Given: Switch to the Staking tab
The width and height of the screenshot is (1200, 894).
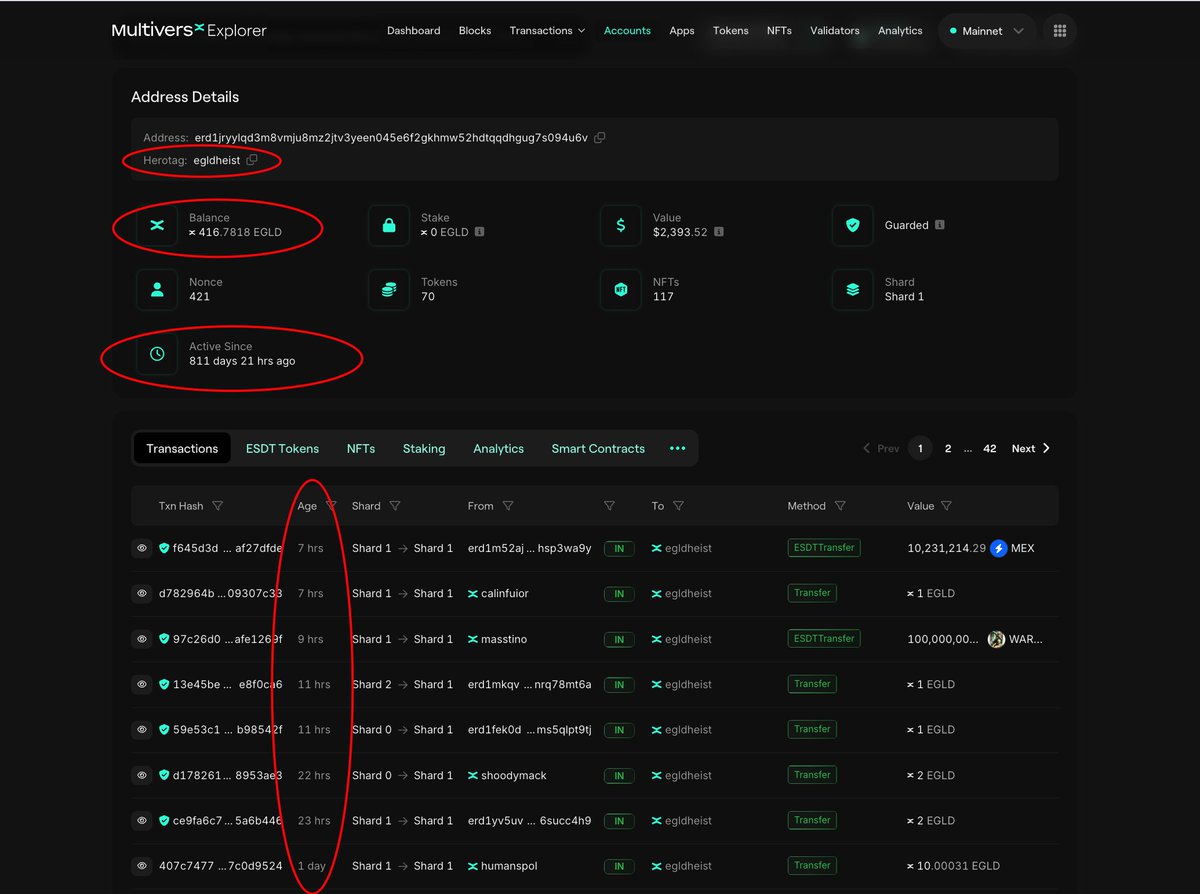Looking at the screenshot, I should coord(424,449).
